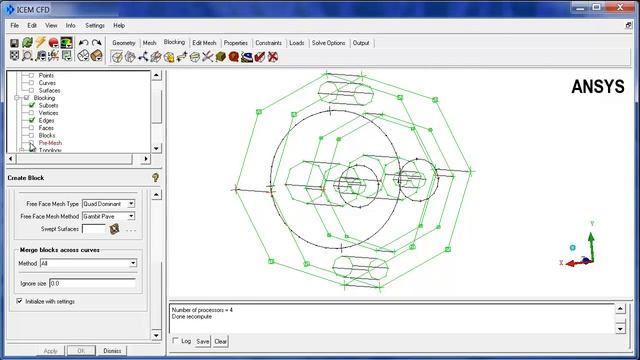640x360 pixels.
Task: Click the Ignore size input field
Action: [x=92, y=283]
